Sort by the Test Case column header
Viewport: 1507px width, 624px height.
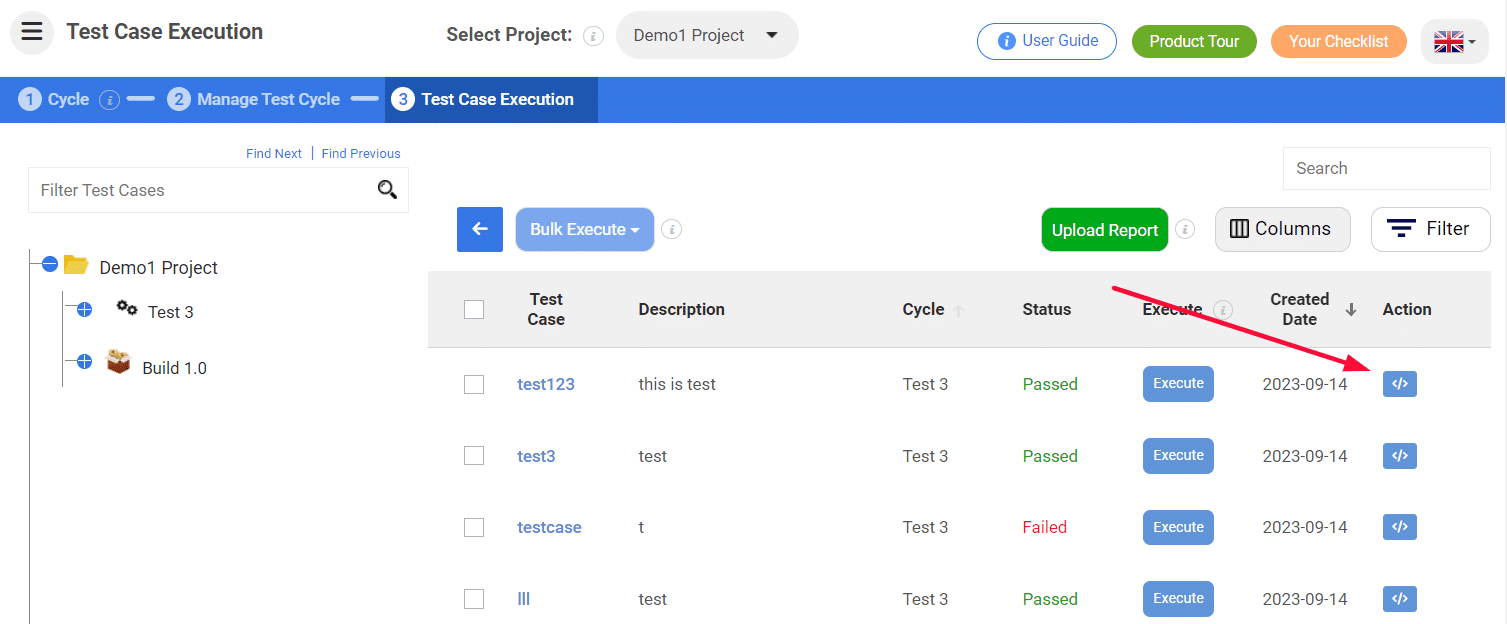tap(546, 309)
